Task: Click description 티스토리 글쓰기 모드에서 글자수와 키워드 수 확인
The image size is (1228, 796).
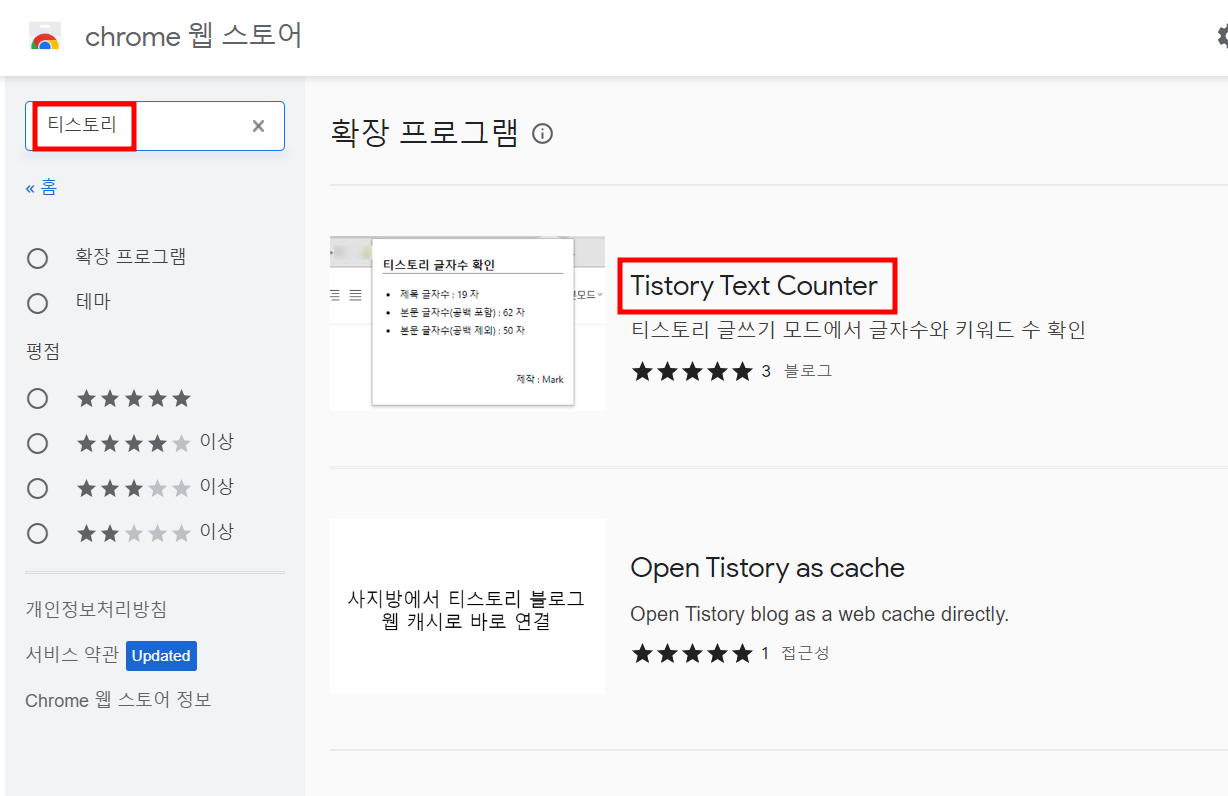Action: click(858, 330)
